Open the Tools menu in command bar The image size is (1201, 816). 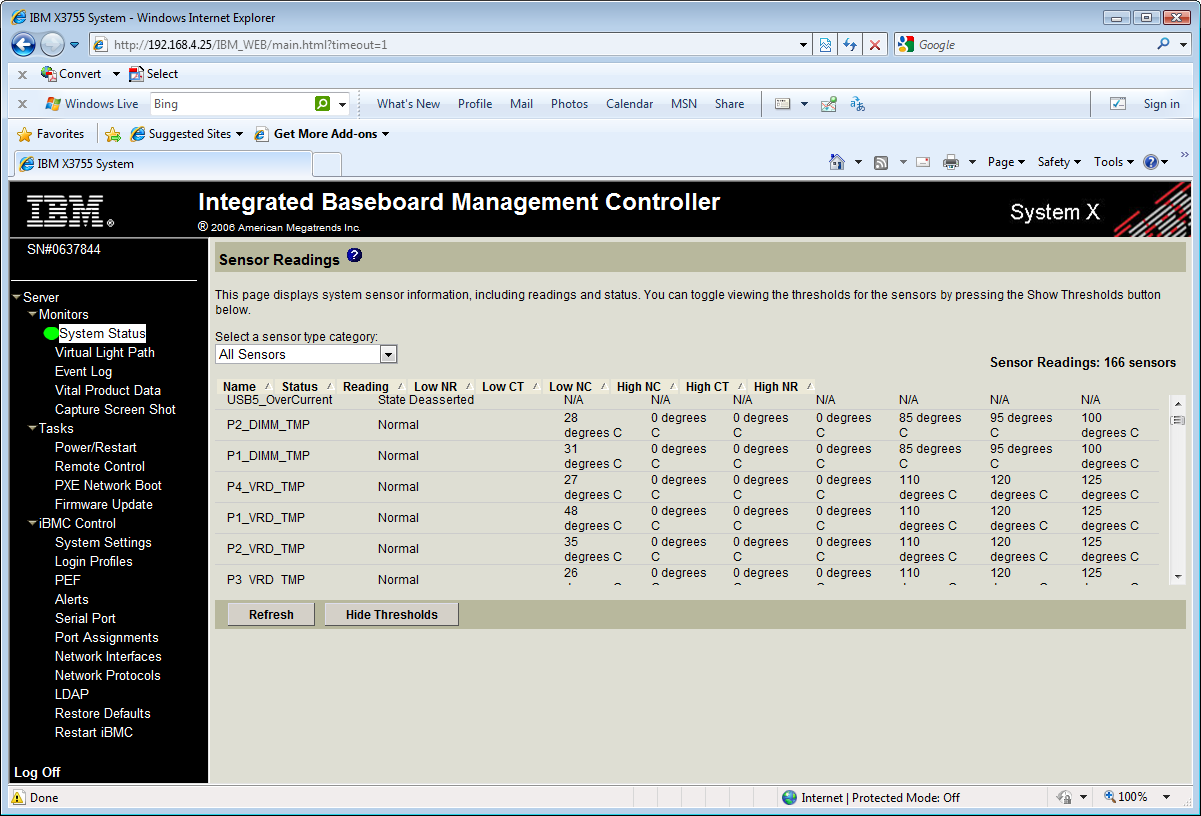(1113, 162)
